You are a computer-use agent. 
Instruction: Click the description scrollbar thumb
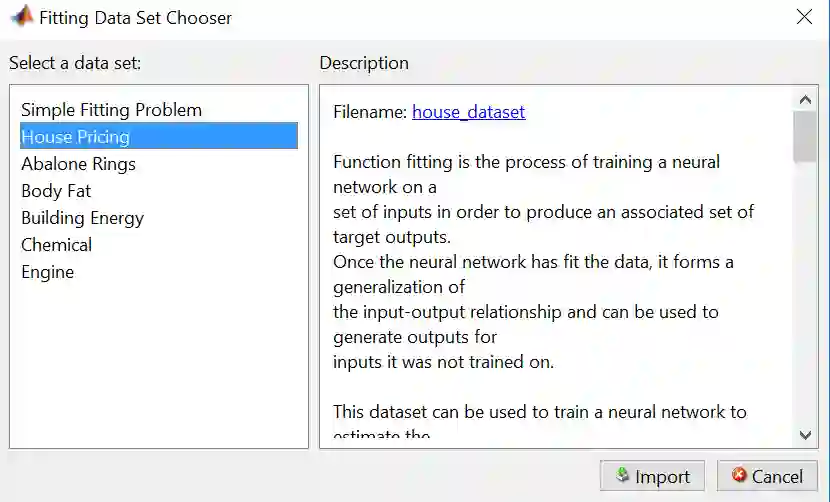(805, 136)
